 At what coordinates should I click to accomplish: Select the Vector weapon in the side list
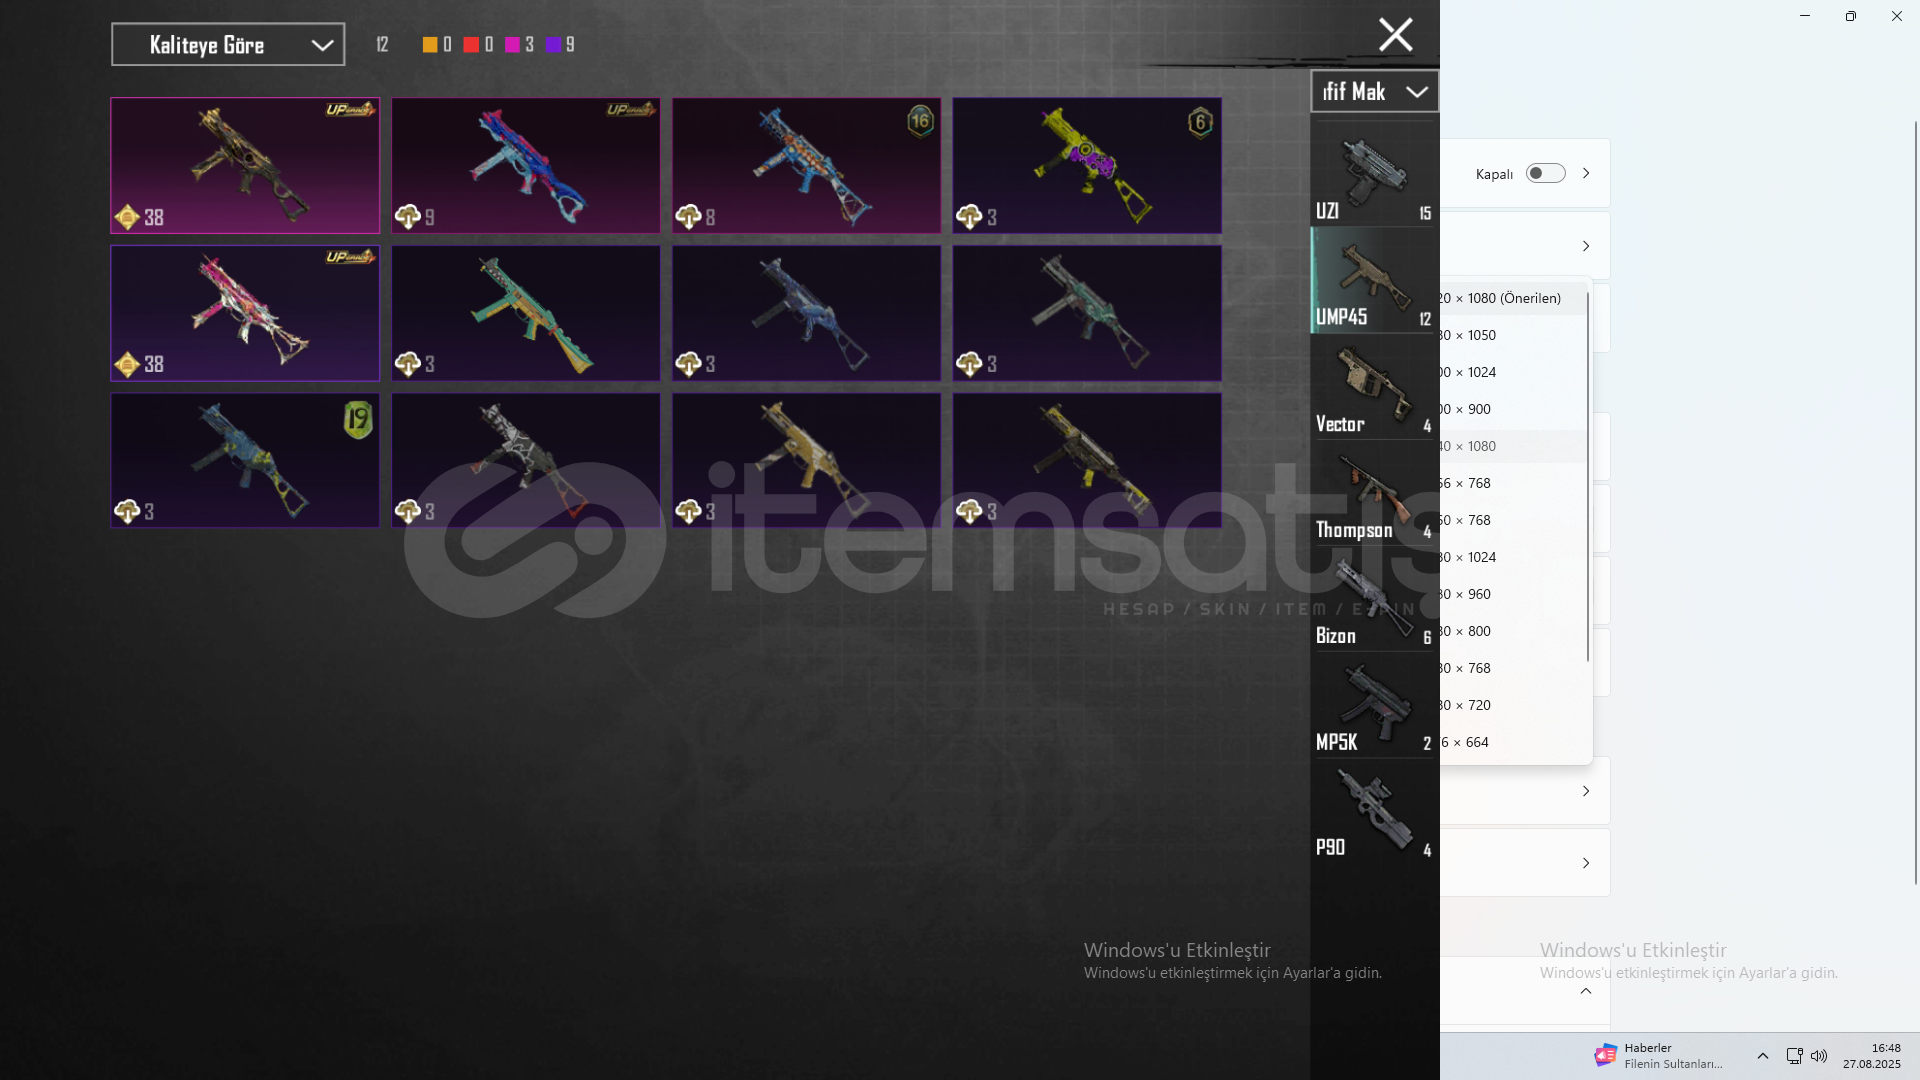pyautogui.click(x=1374, y=386)
